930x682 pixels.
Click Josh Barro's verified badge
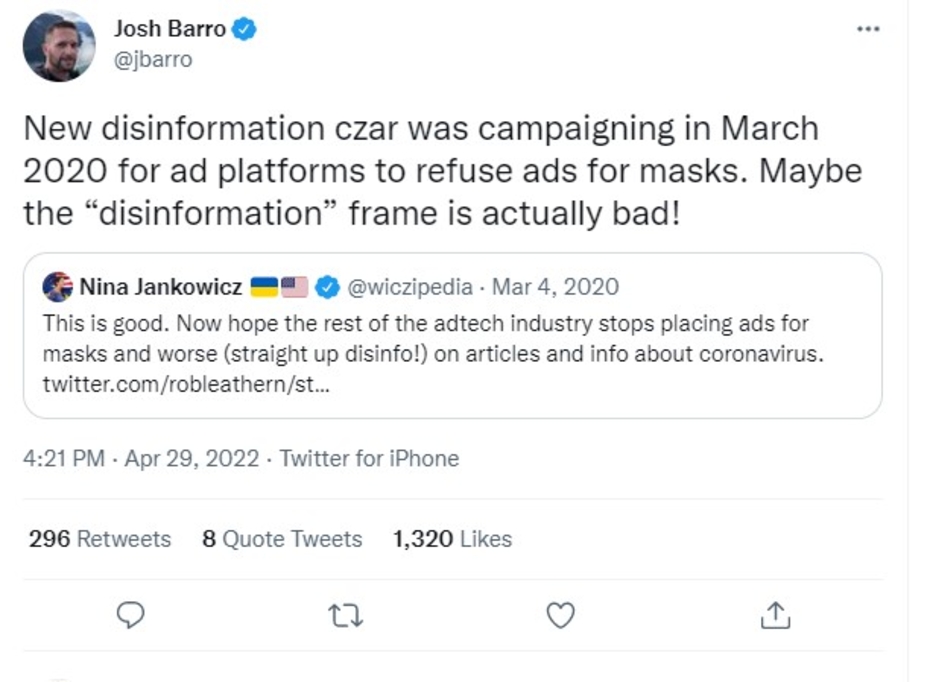[x=246, y=30]
